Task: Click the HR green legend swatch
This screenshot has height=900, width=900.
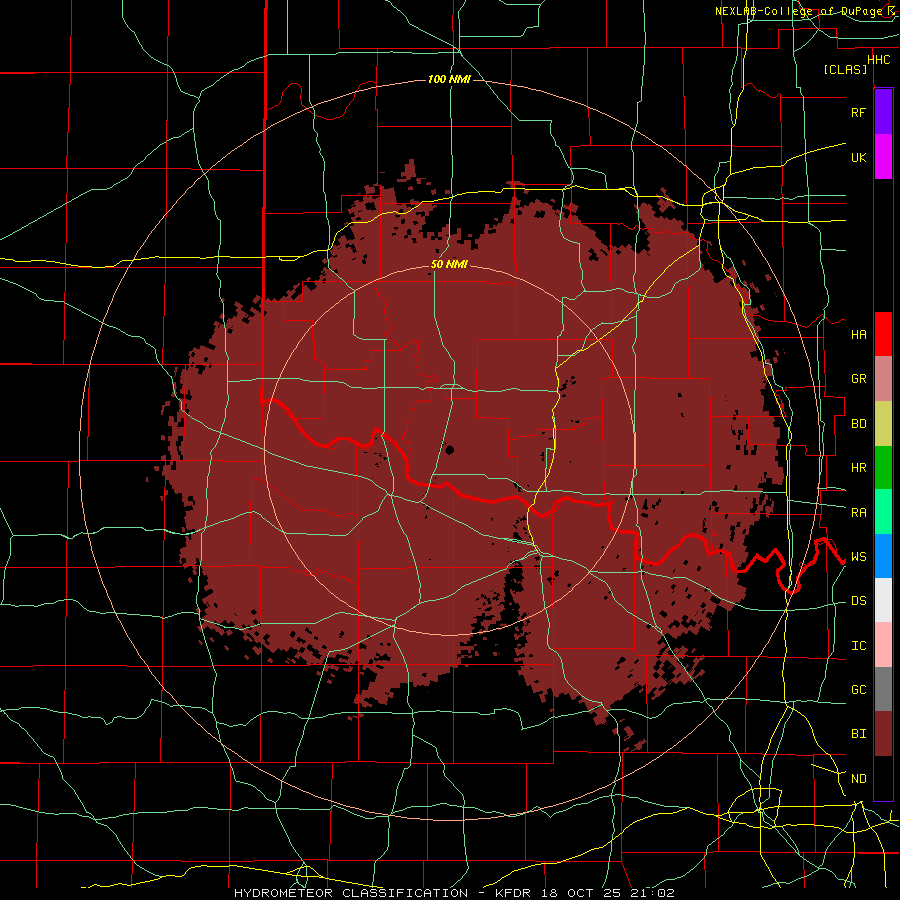Action: [883, 467]
